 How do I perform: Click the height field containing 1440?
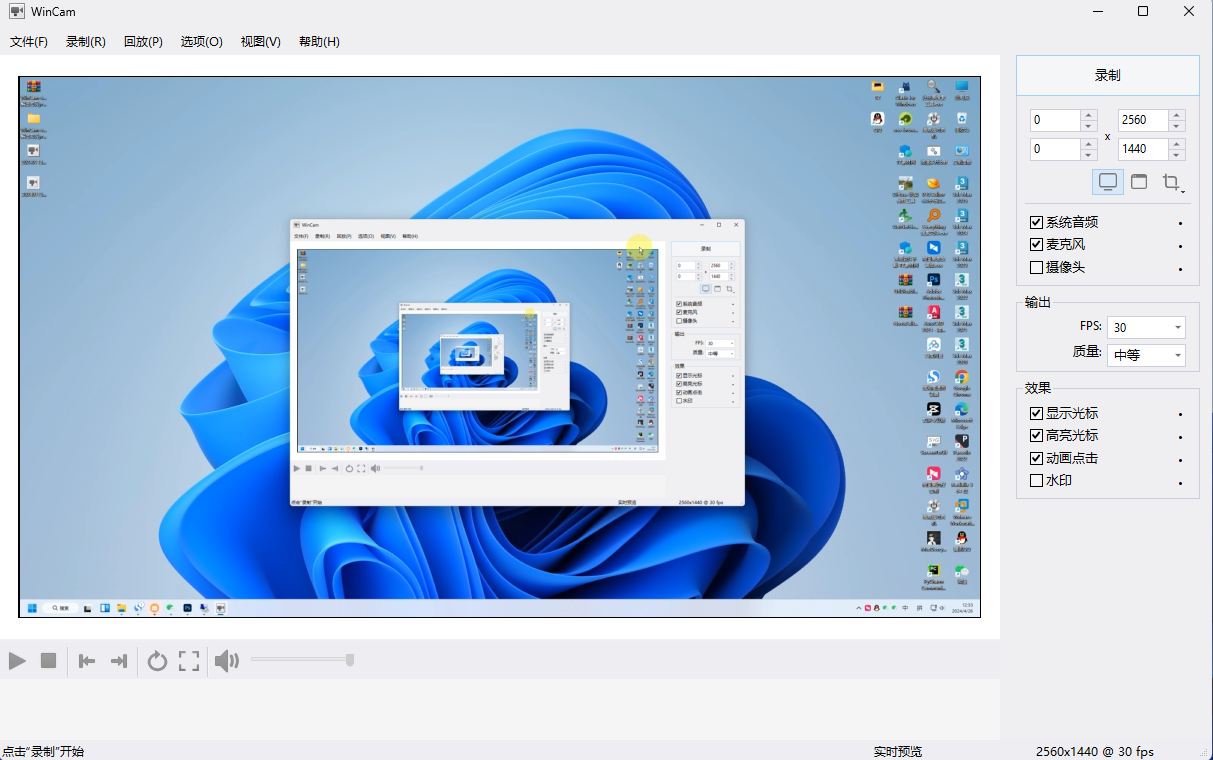(x=1144, y=149)
